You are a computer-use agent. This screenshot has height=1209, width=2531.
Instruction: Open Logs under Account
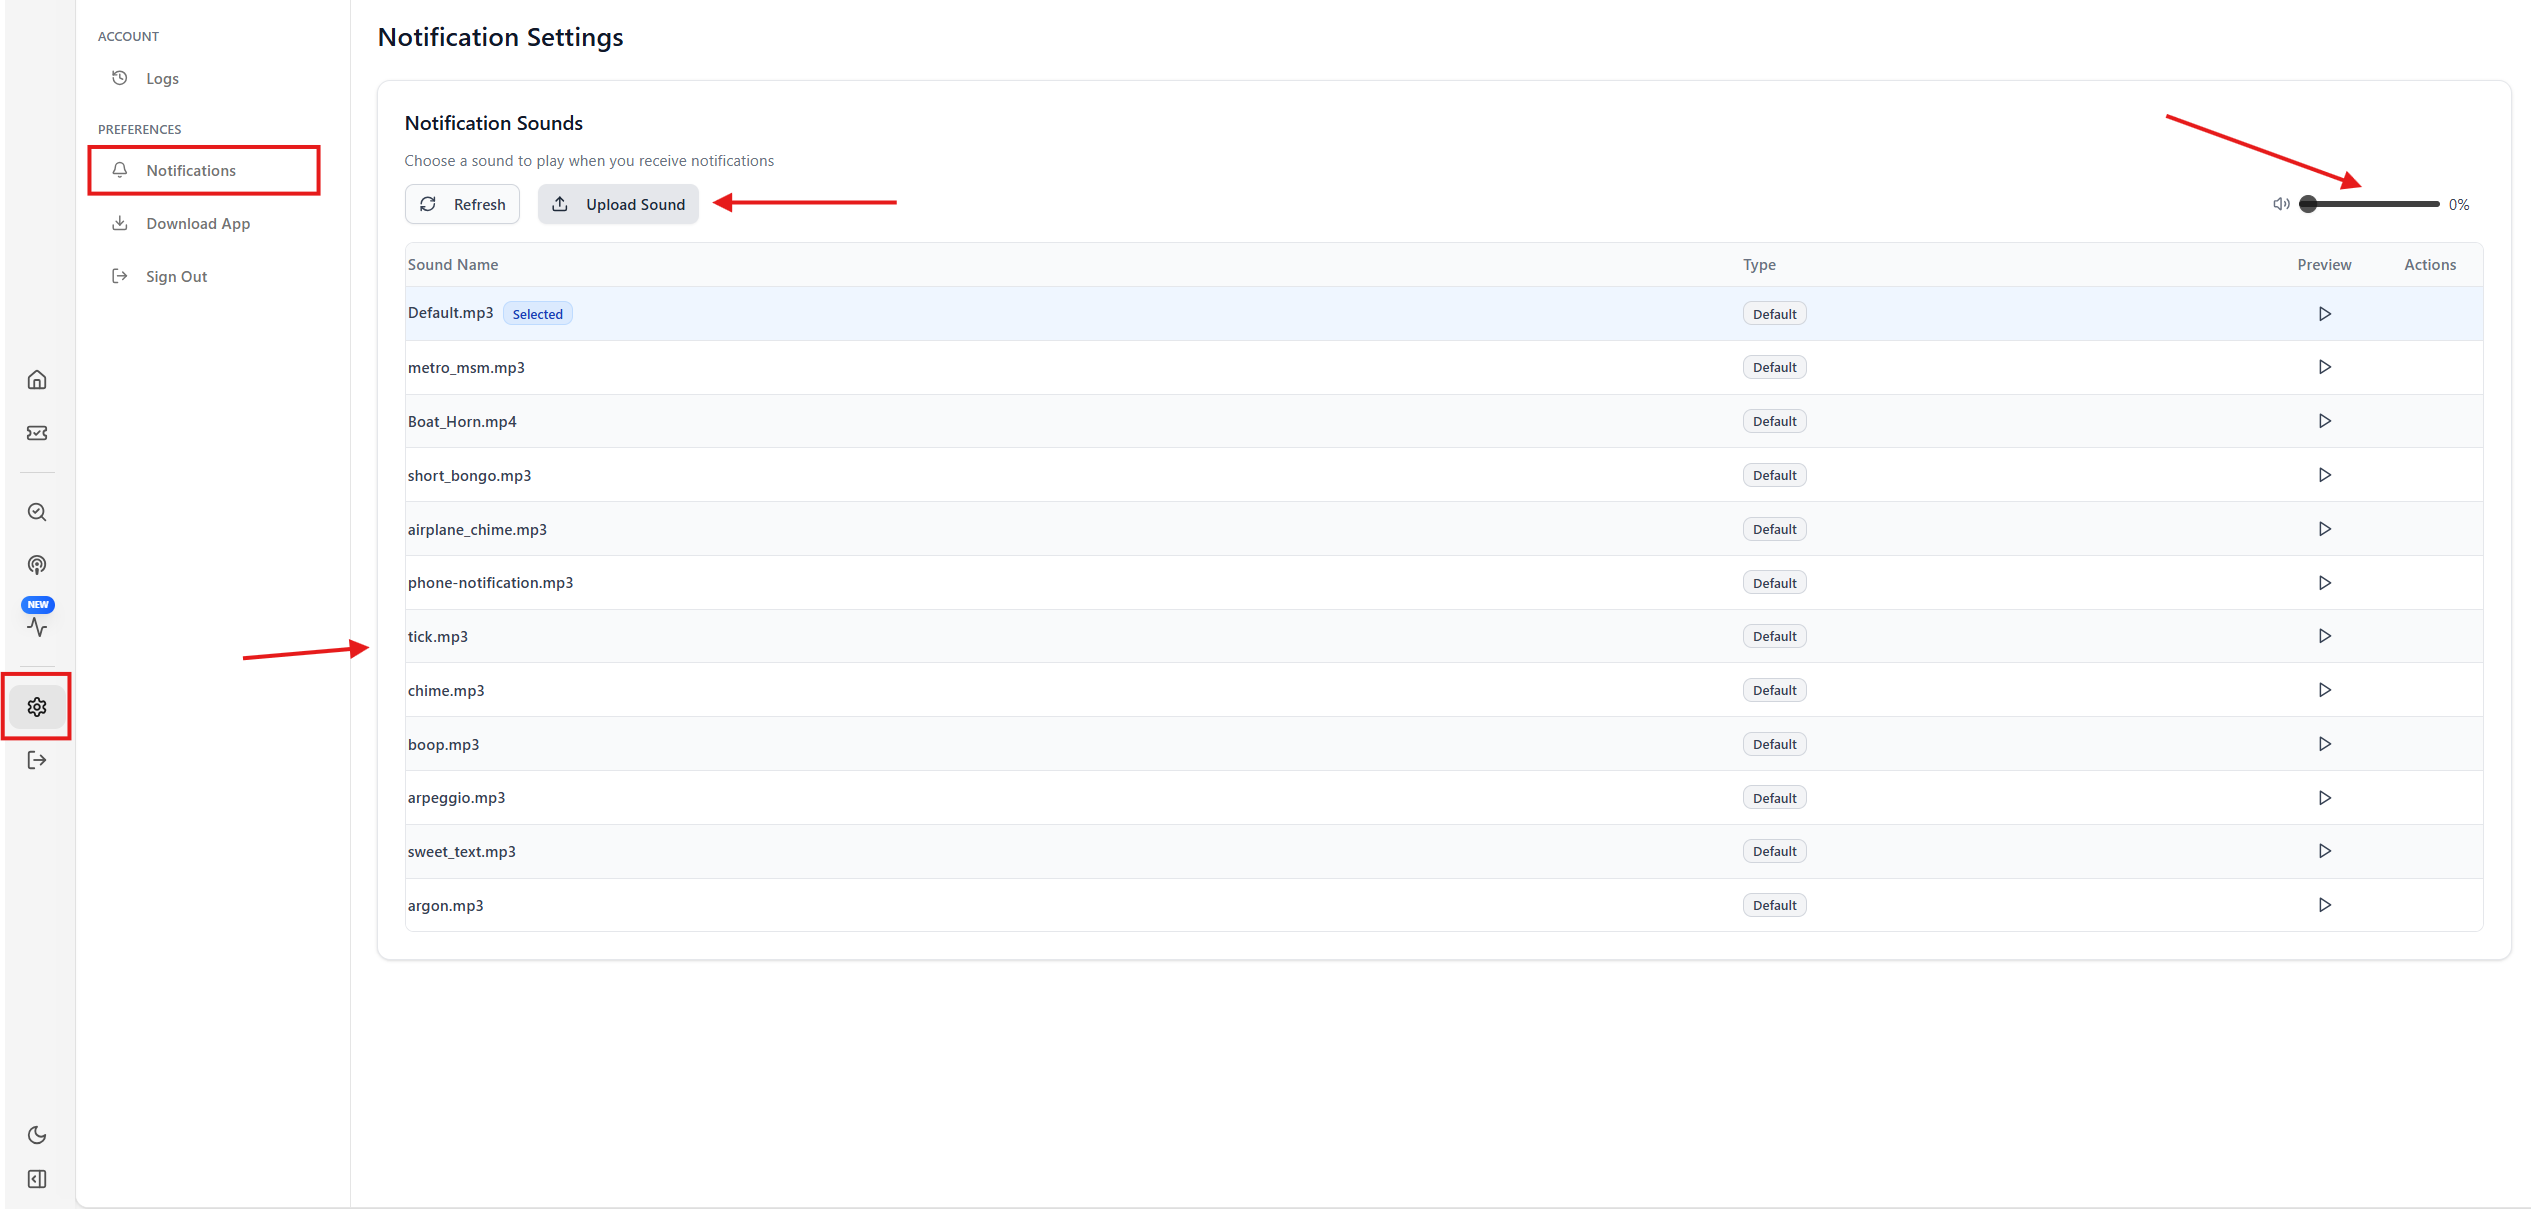pos(162,78)
